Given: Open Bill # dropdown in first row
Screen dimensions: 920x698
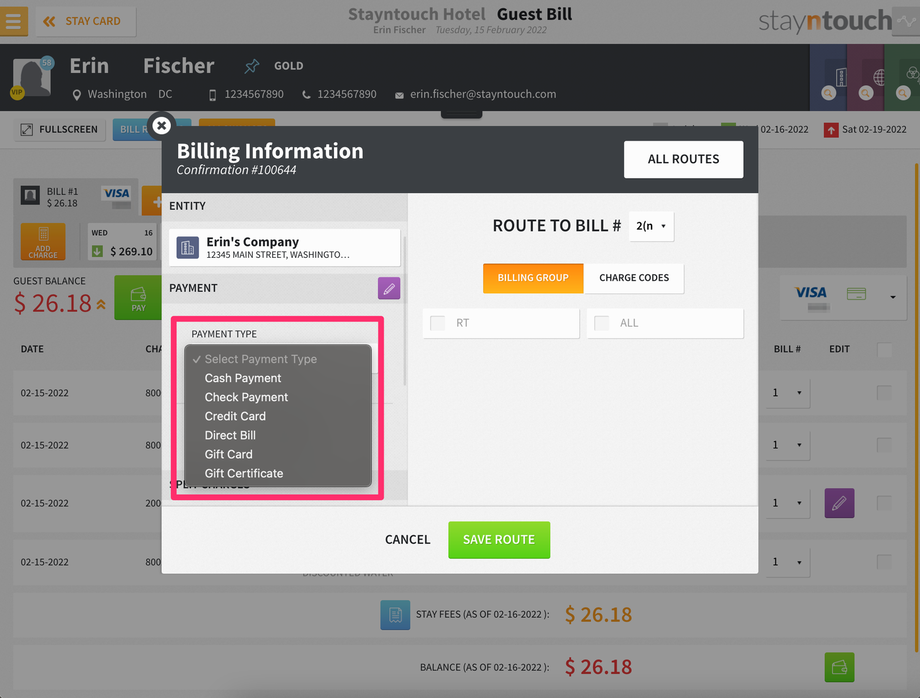Looking at the screenshot, I should click(787, 392).
